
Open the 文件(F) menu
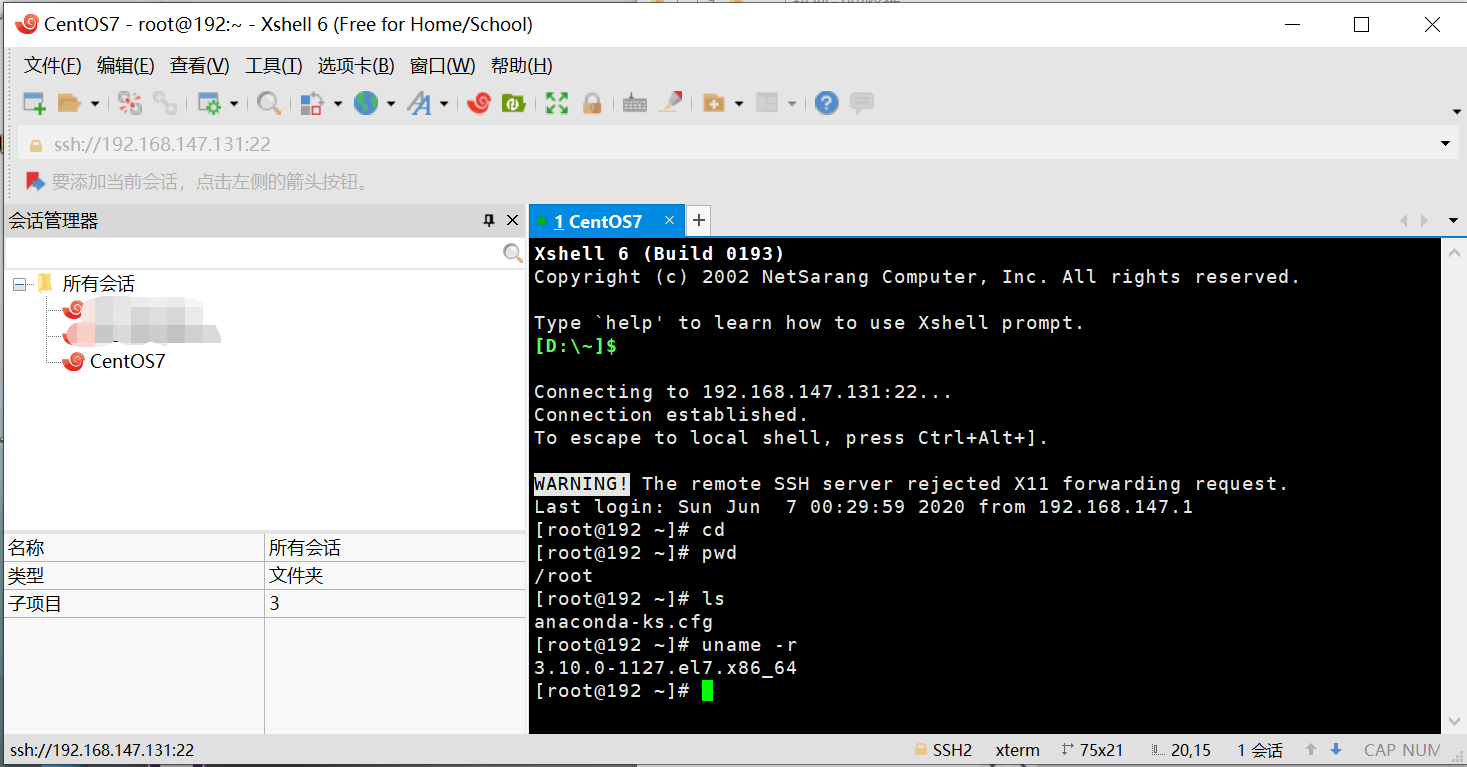click(52, 66)
